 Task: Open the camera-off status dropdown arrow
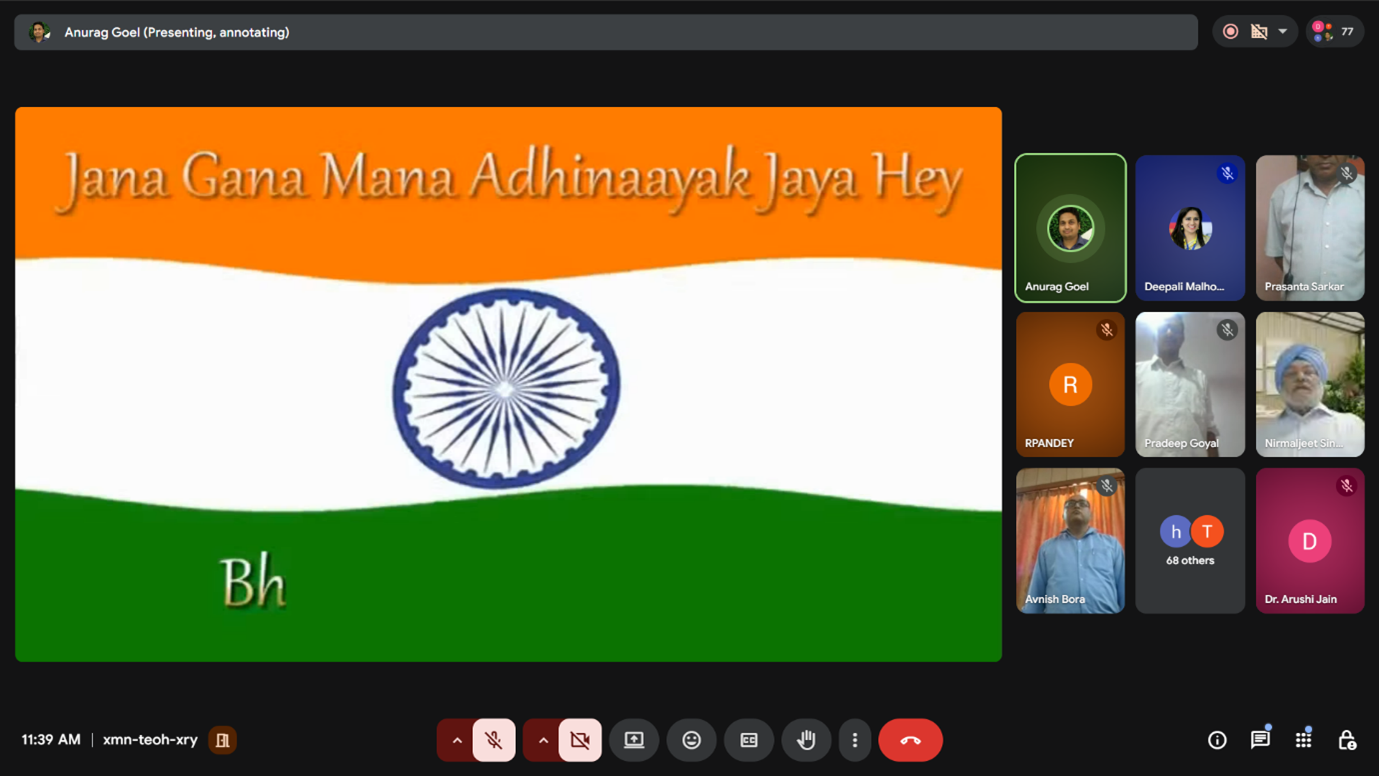1283,32
